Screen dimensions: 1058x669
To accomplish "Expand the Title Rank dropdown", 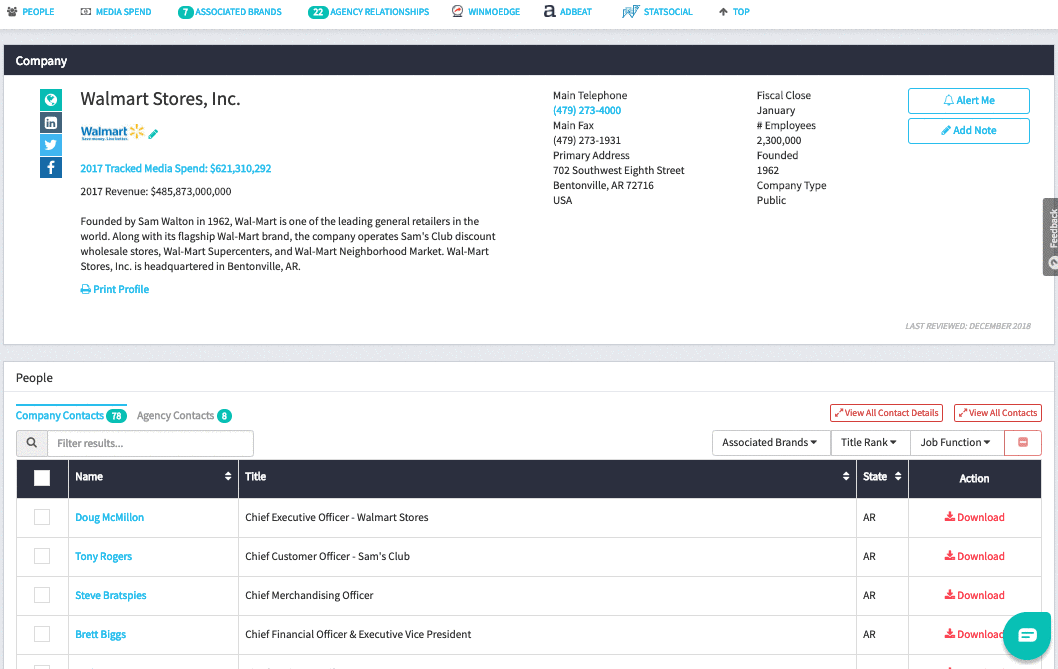I will [870, 442].
